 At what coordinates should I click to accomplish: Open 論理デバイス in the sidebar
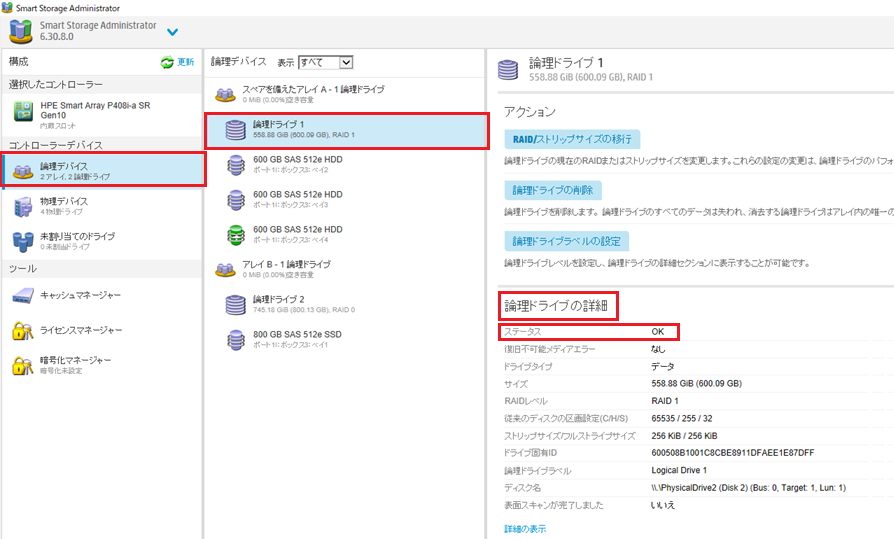103,170
